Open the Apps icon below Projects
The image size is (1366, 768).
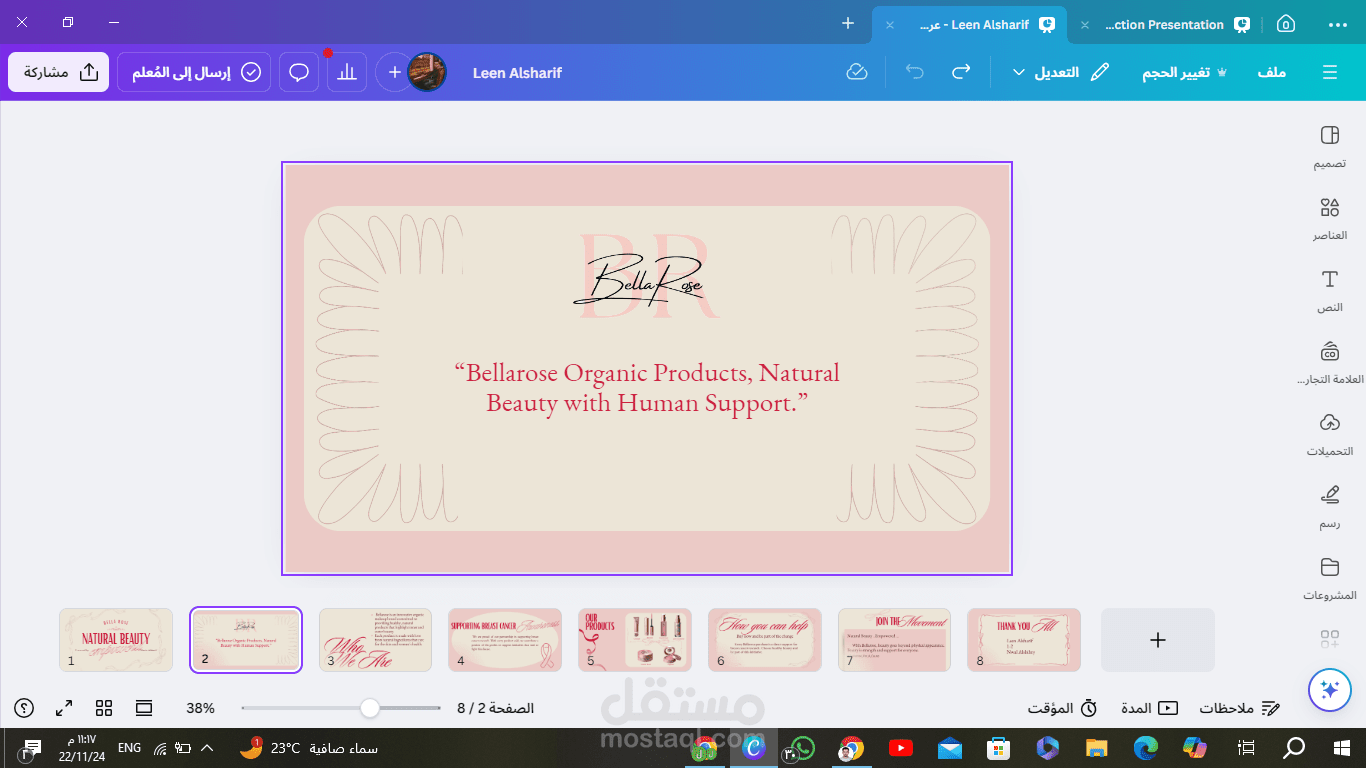pyautogui.click(x=1329, y=638)
